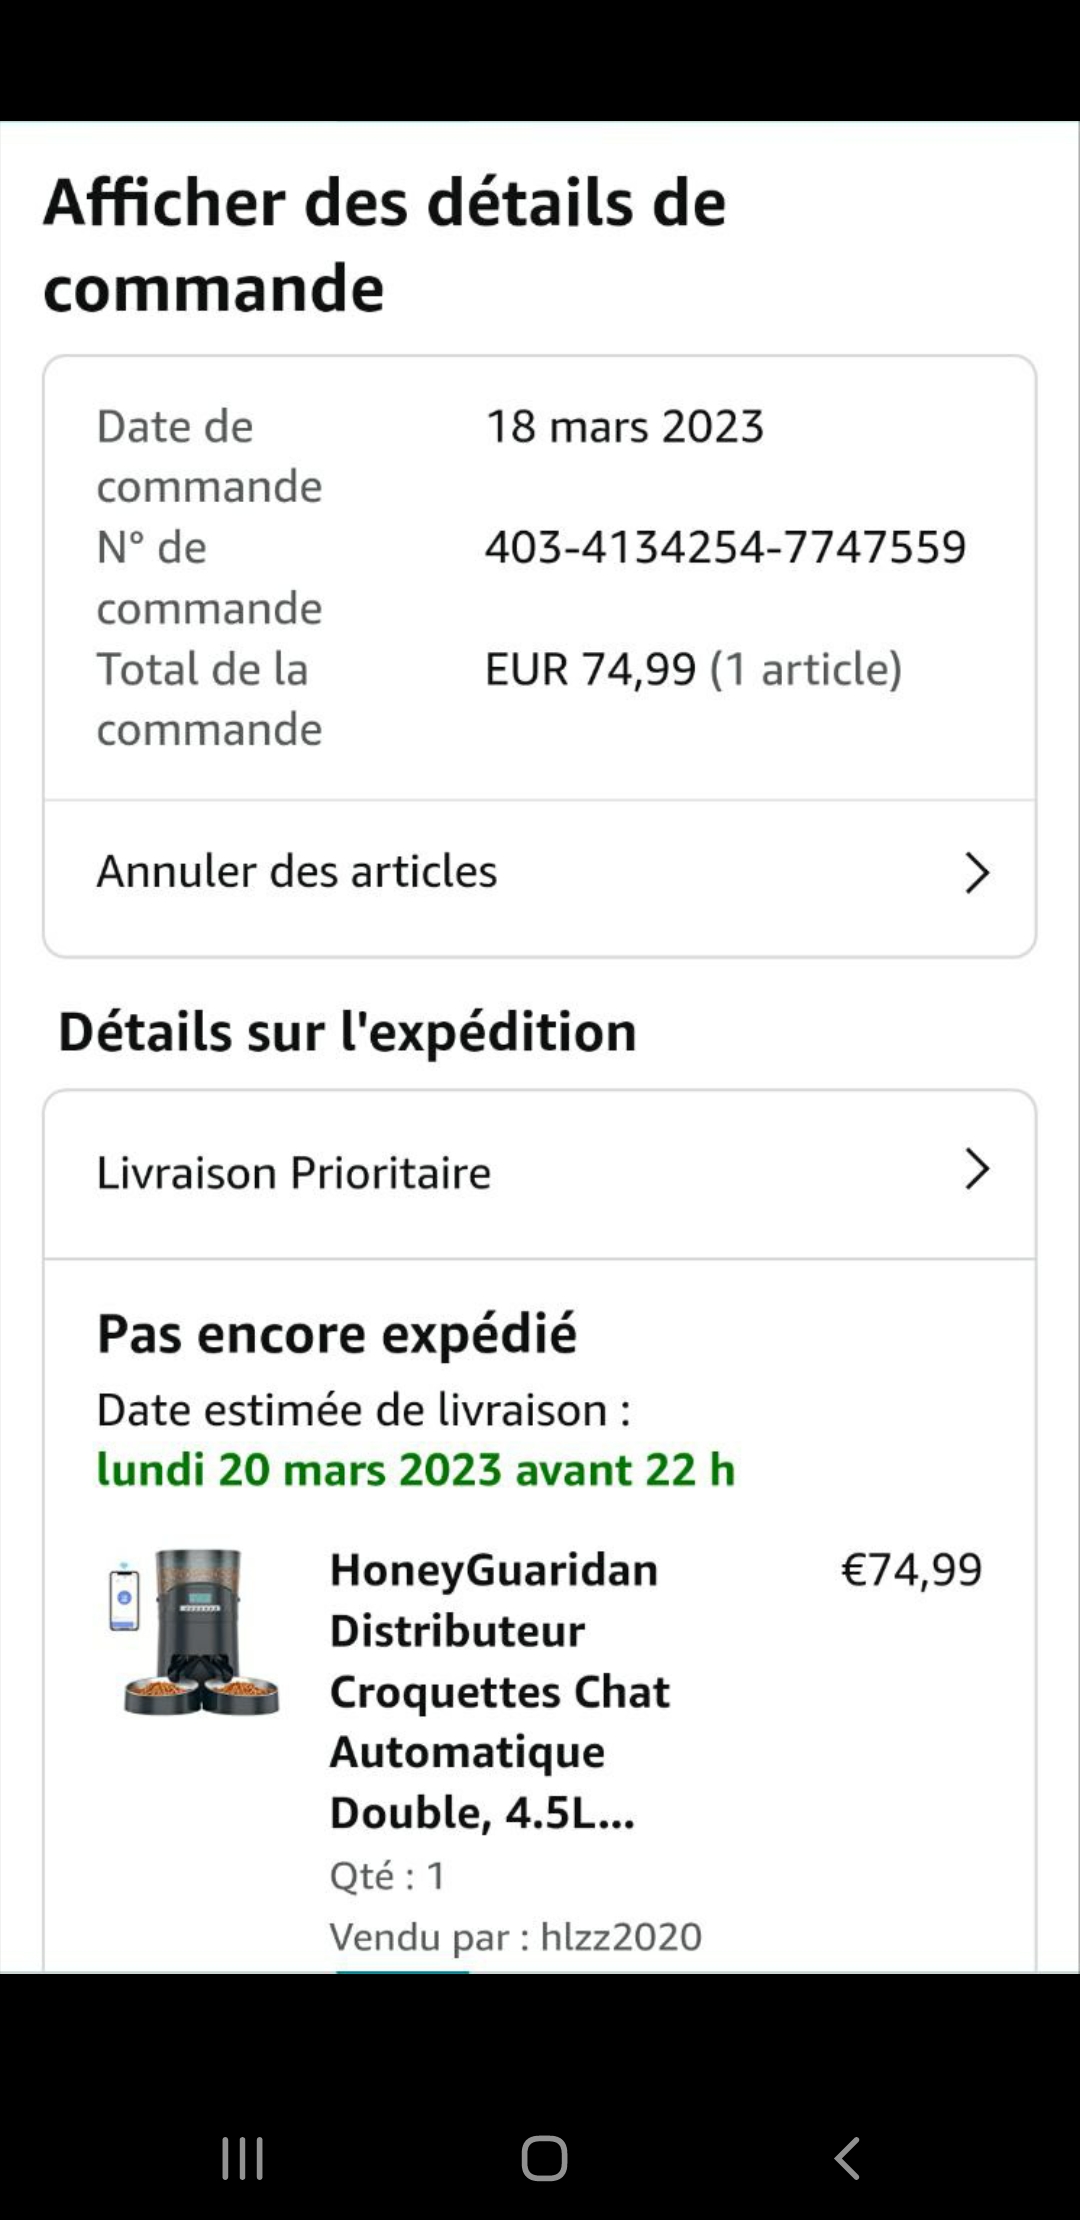1080x2220 pixels.
Task: Expand the Livraison Prioritaire chevron arrow
Action: tap(976, 1169)
